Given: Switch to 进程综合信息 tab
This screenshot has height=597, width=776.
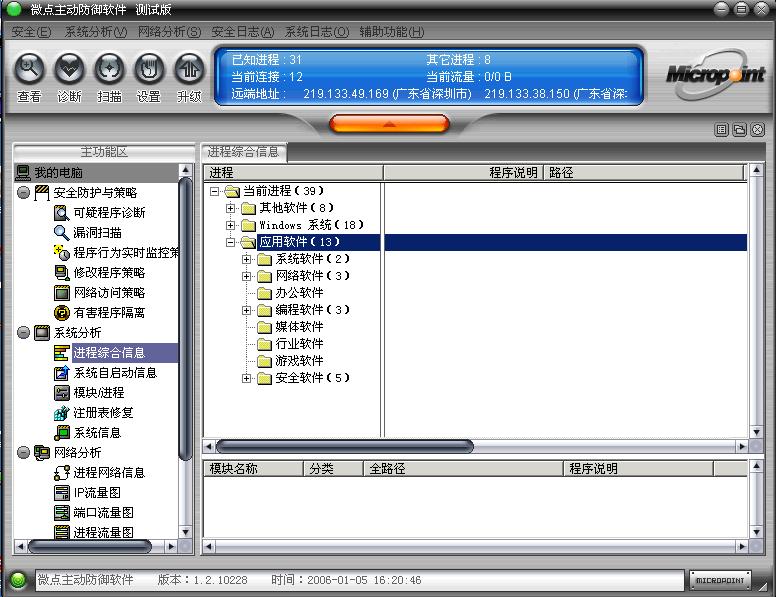Looking at the screenshot, I should coord(243,151).
